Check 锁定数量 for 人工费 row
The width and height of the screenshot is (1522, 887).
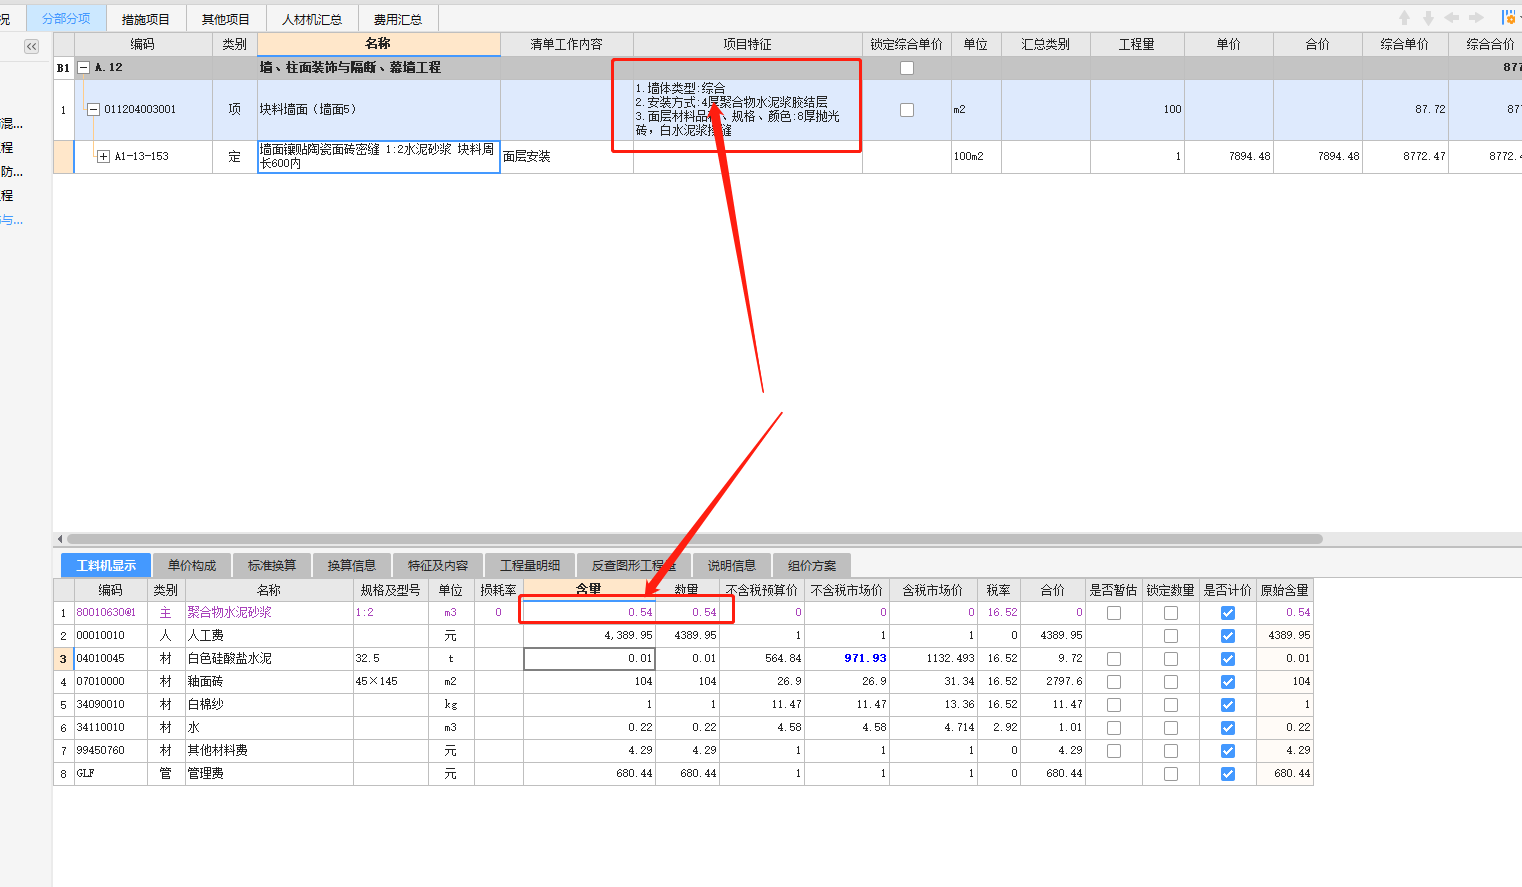tap(1171, 636)
